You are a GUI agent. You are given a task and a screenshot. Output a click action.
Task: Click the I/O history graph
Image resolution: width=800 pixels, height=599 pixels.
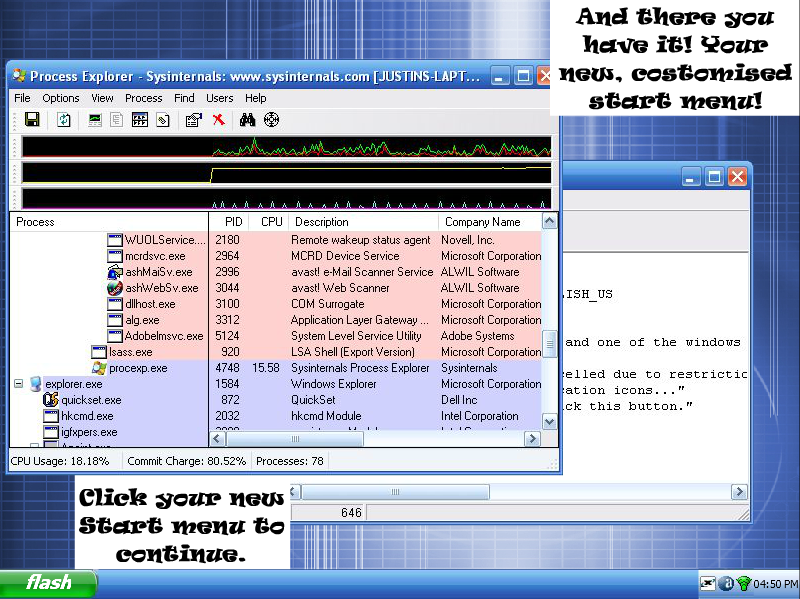pos(286,199)
